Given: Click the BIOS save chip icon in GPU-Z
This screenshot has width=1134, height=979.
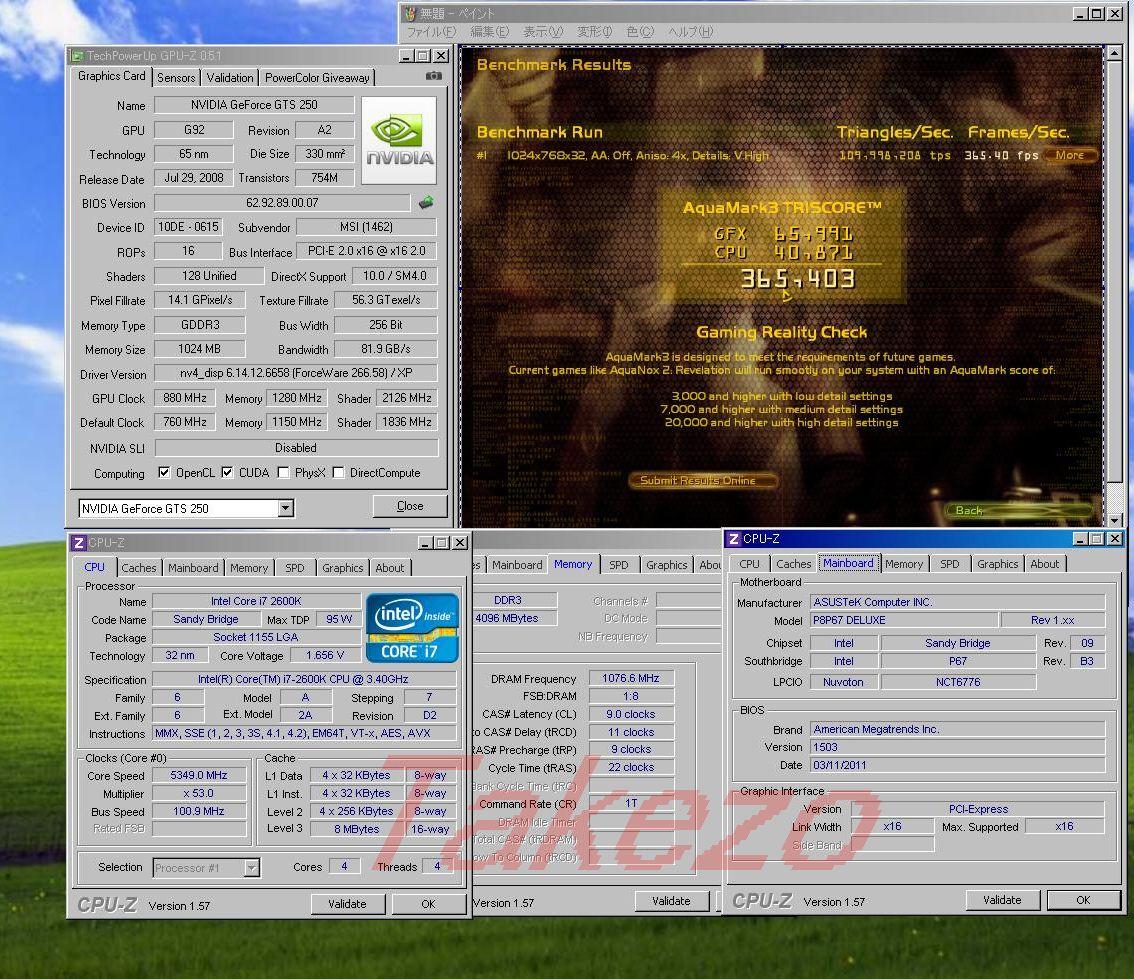Looking at the screenshot, I should (x=426, y=202).
